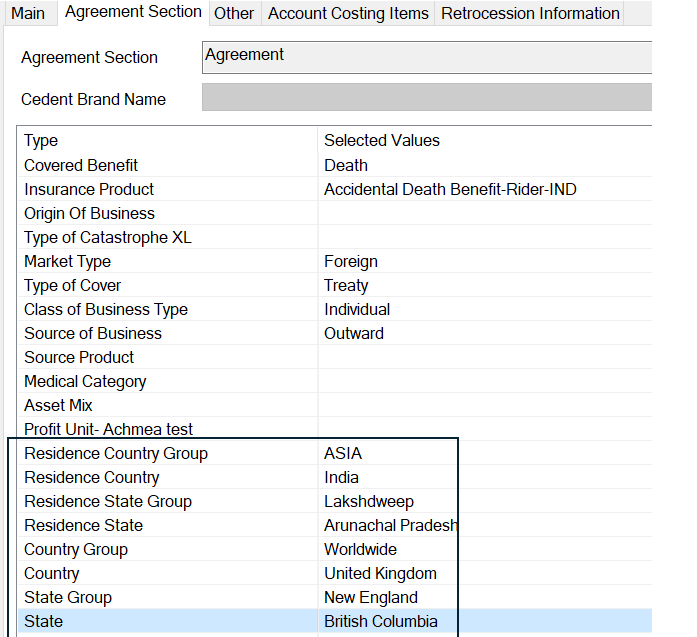Select the Country Group row

click(x=76, y=549)
